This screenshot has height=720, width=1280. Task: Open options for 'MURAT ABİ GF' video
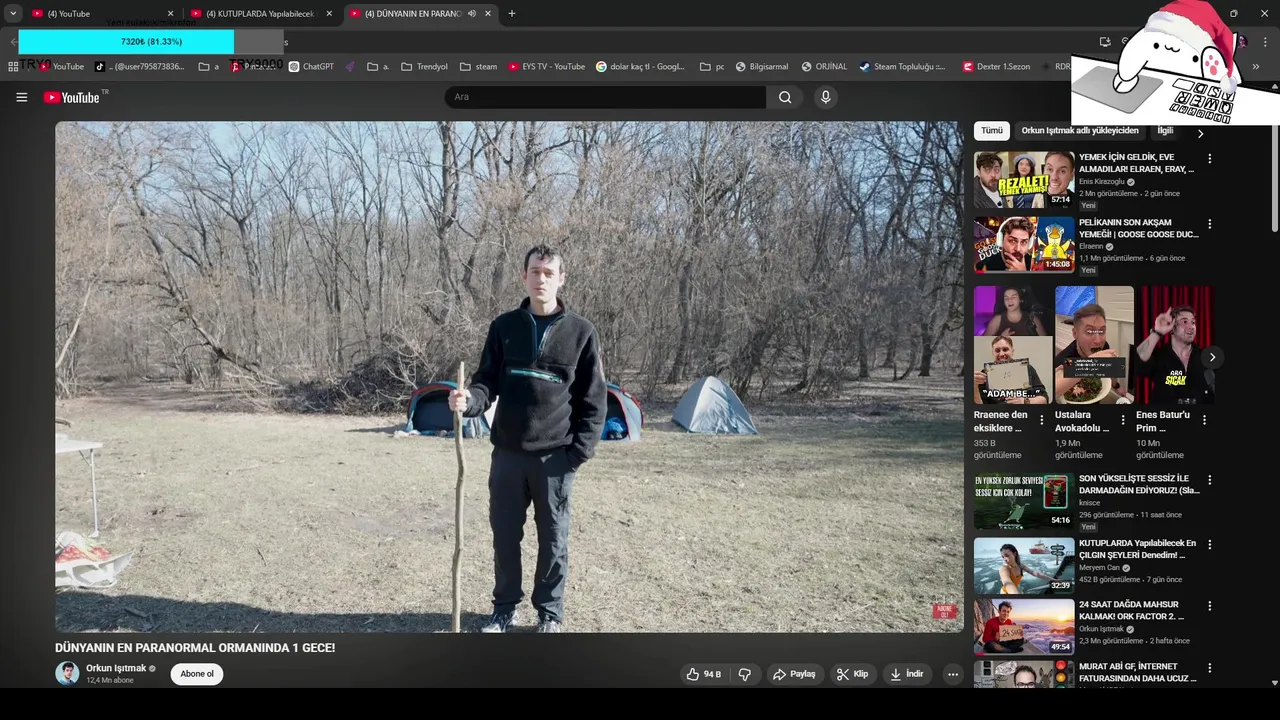pos(1209,668)
